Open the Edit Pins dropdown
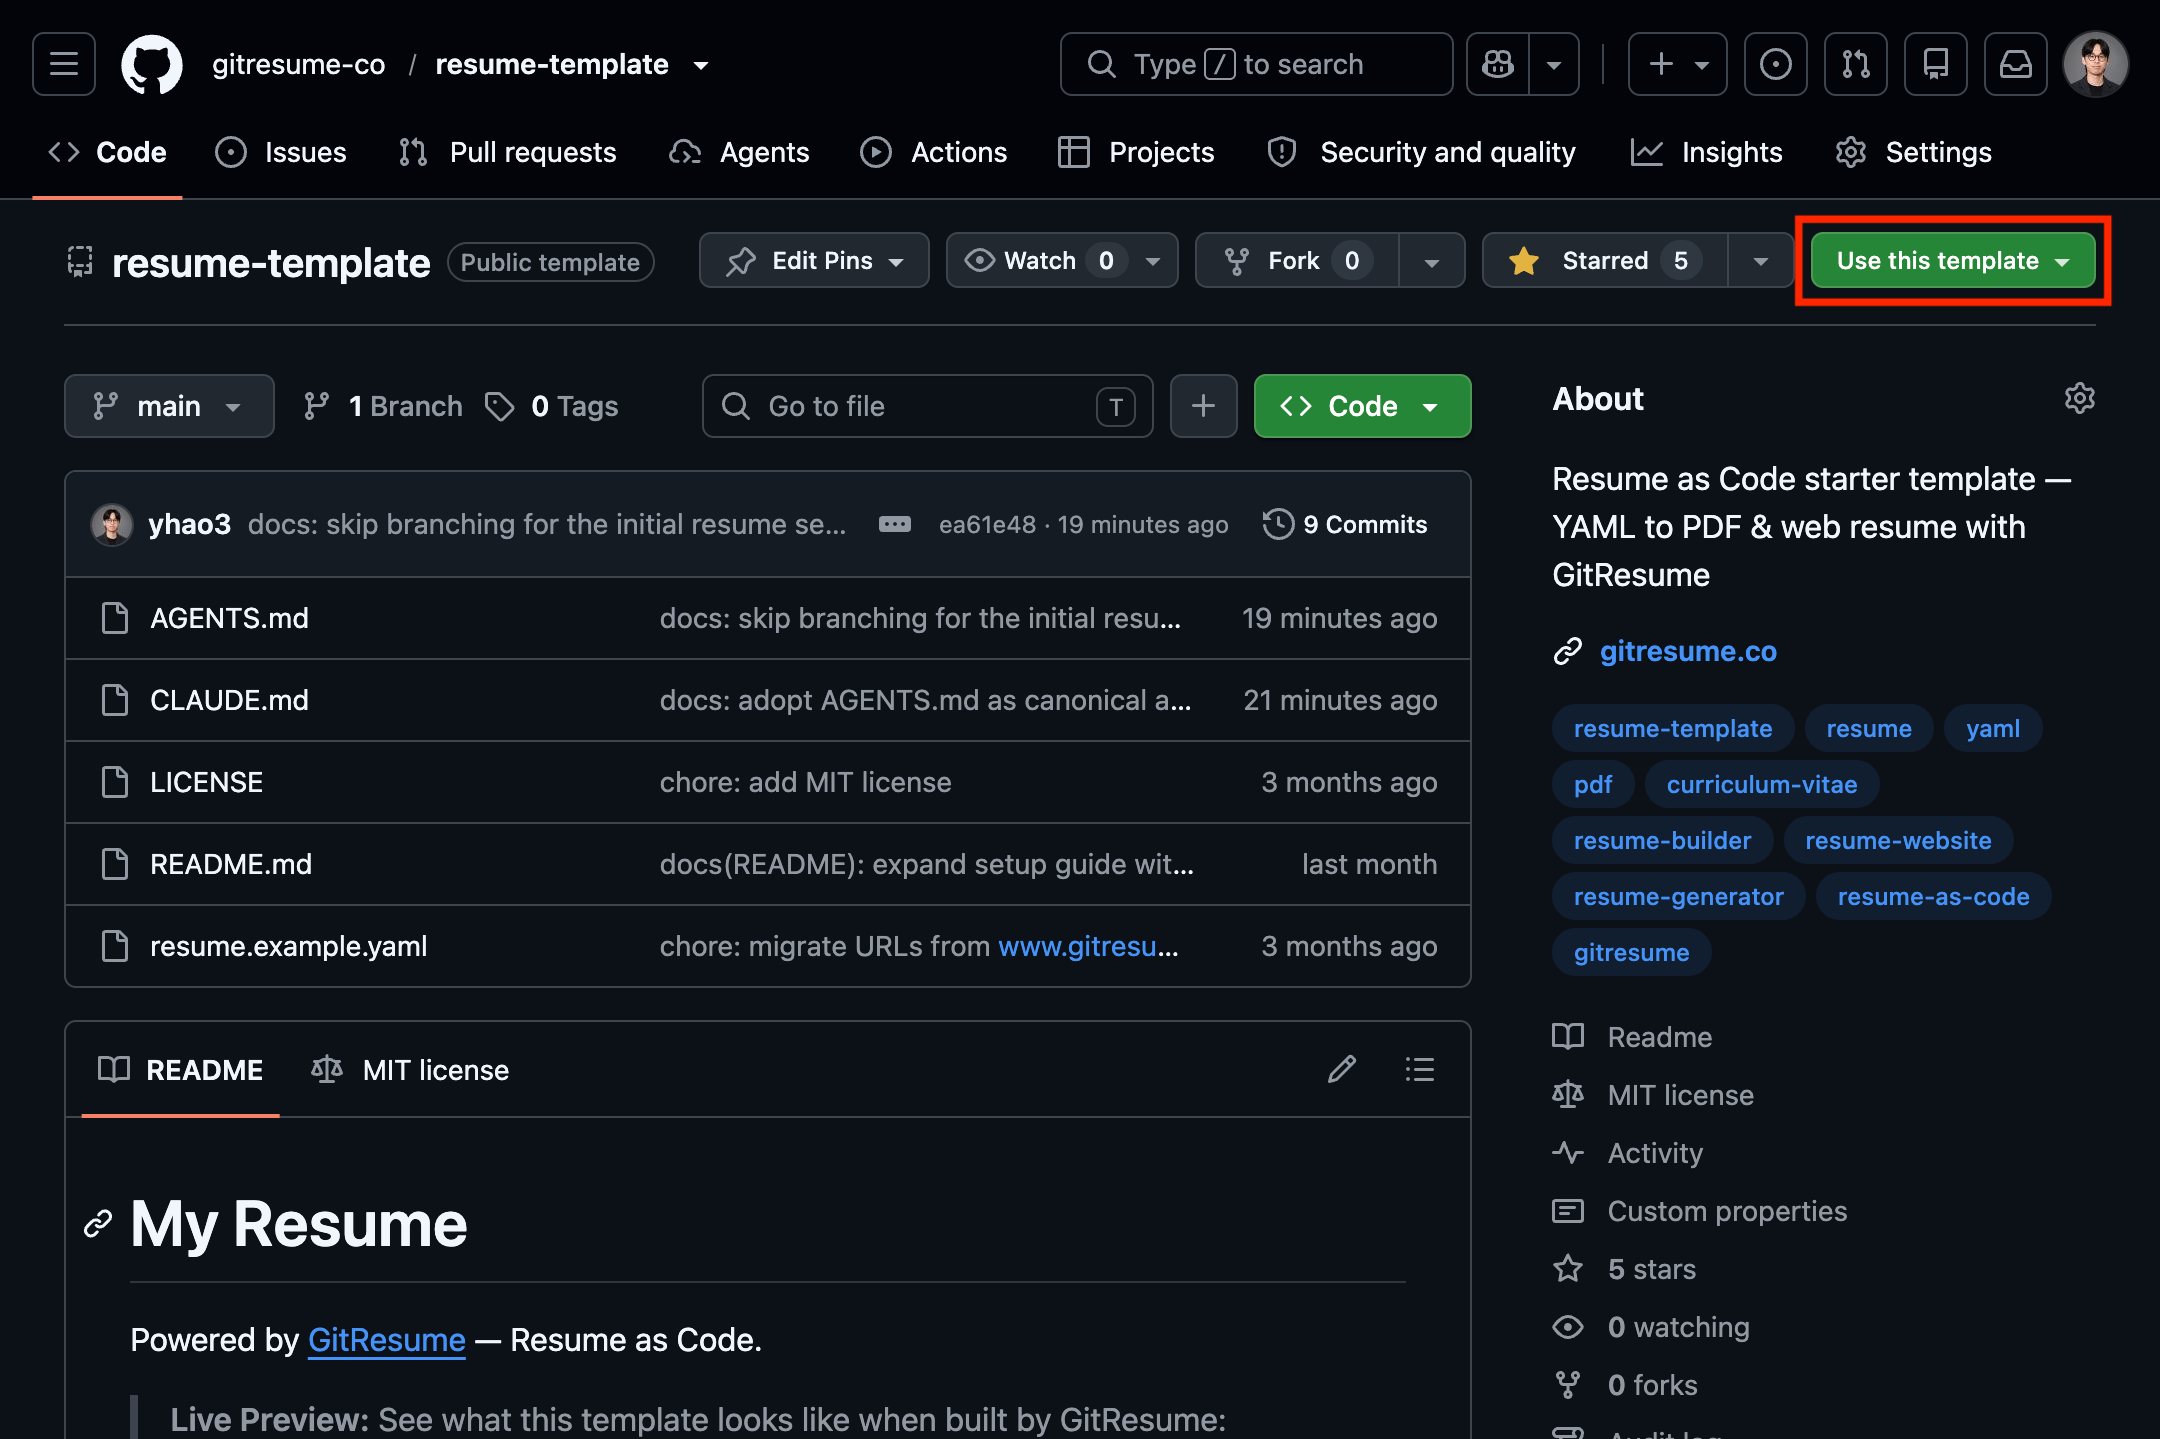The width and height of the screenshot is (2160, 1439). [x=814, y=260]
